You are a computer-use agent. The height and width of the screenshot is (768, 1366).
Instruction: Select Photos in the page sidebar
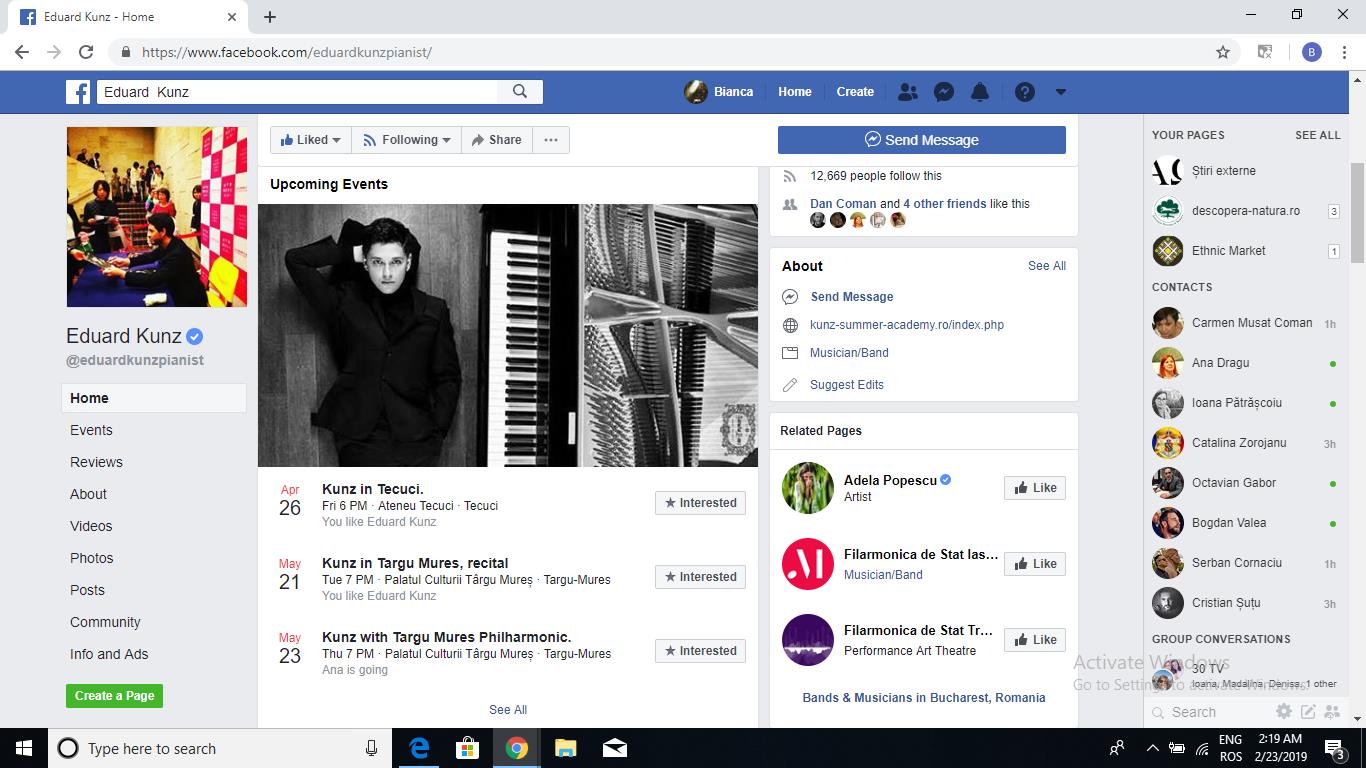(92, 558)
